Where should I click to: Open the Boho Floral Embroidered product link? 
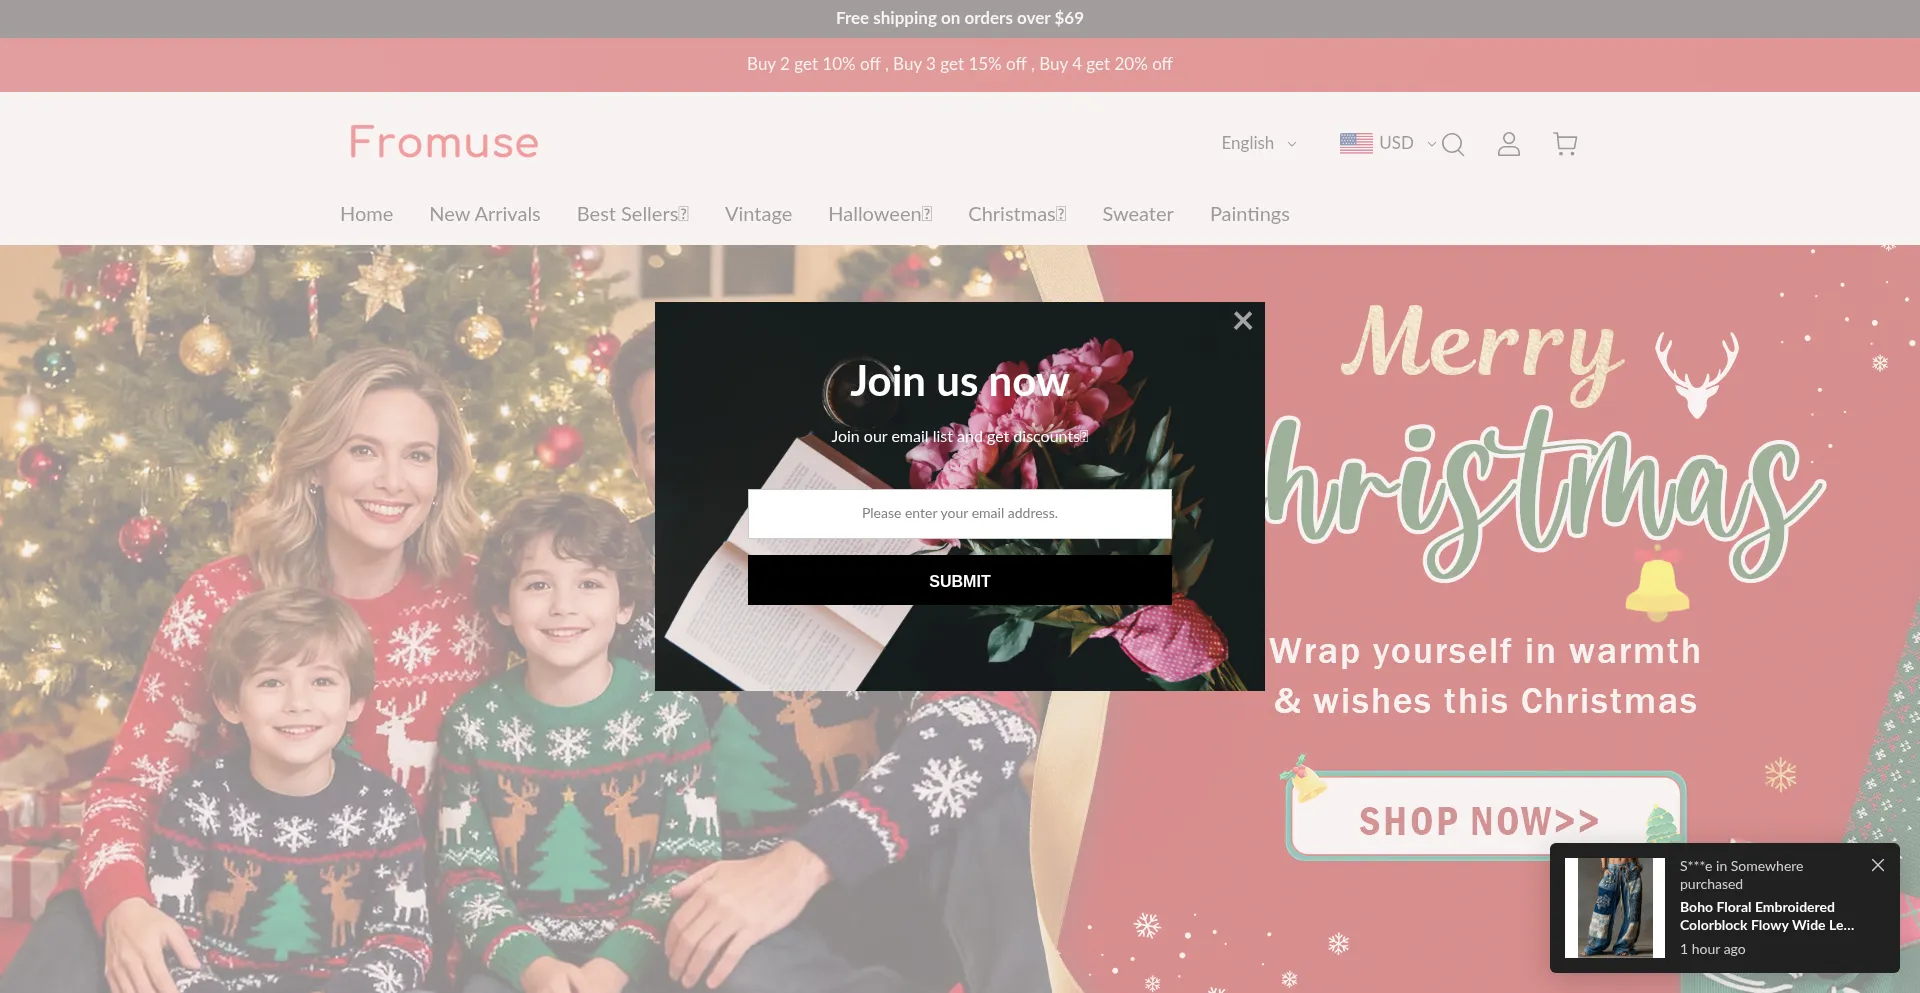pos(1767,916)
